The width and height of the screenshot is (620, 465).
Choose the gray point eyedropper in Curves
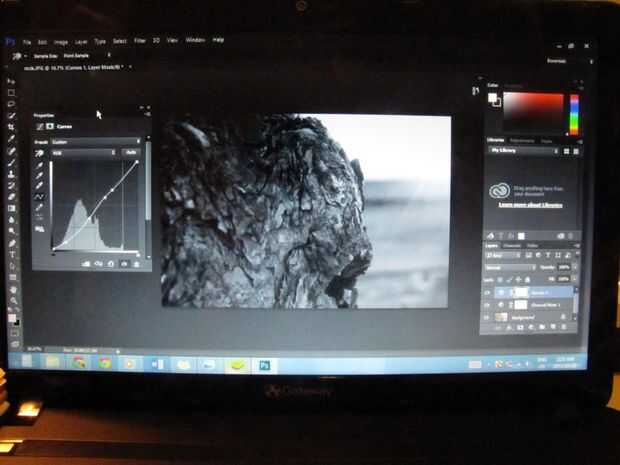pyautogui.click(x=40, y=175)
